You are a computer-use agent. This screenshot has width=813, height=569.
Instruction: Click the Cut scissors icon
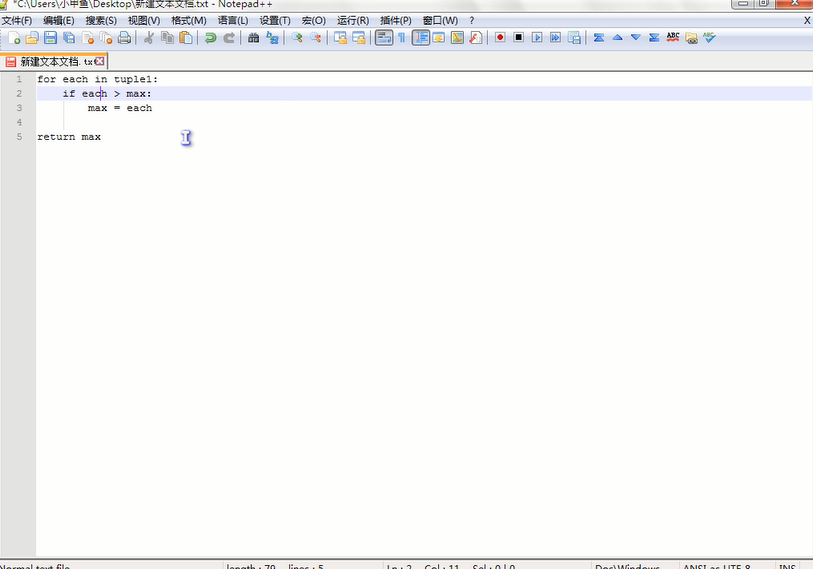[x=149, y=38]
